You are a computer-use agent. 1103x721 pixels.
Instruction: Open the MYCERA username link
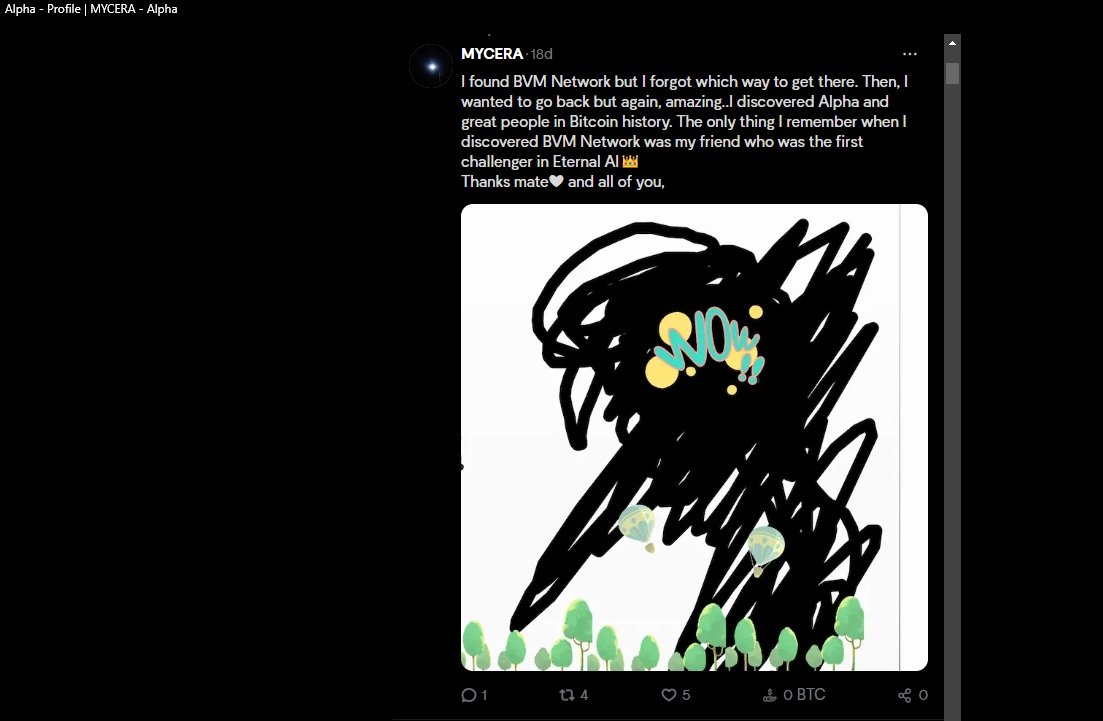click(492, 54)
